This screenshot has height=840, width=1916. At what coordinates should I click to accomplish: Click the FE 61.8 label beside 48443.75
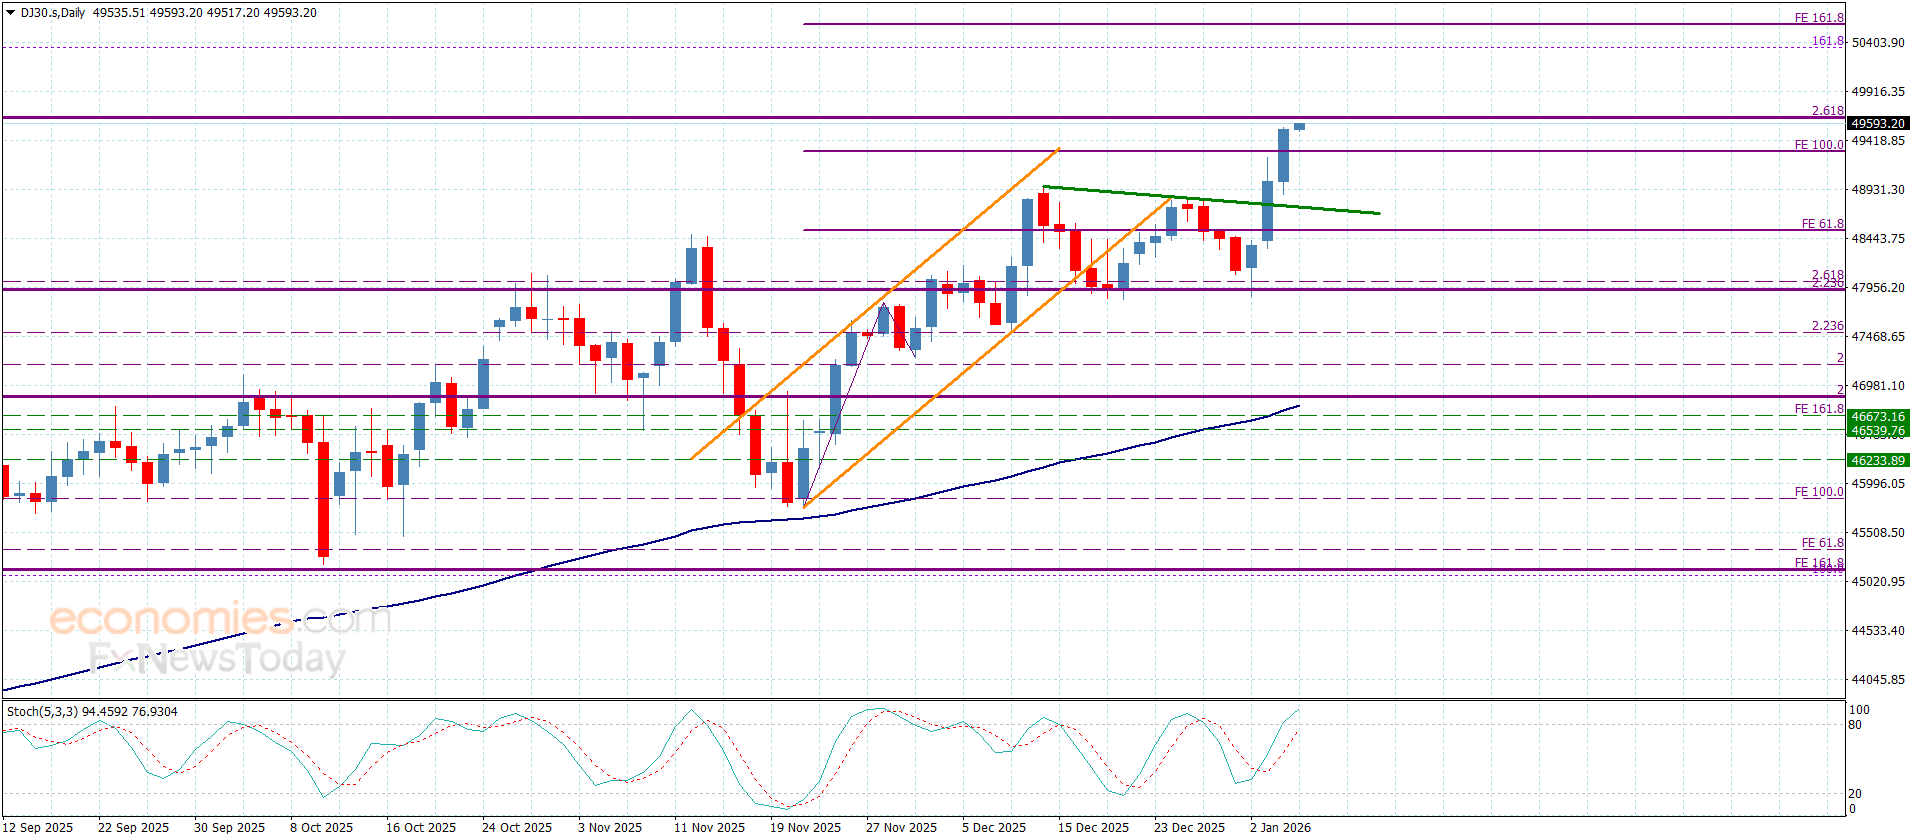tap(1823, 224)
